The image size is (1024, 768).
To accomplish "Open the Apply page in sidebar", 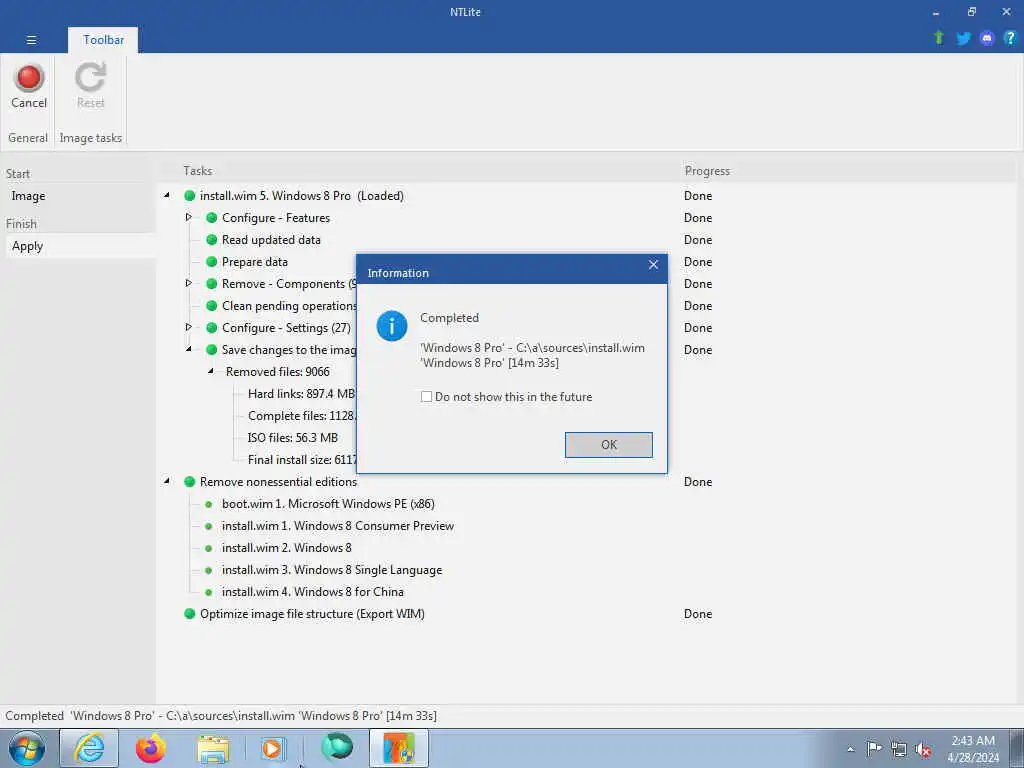I will pyautogui.click(x=27, y=246).
